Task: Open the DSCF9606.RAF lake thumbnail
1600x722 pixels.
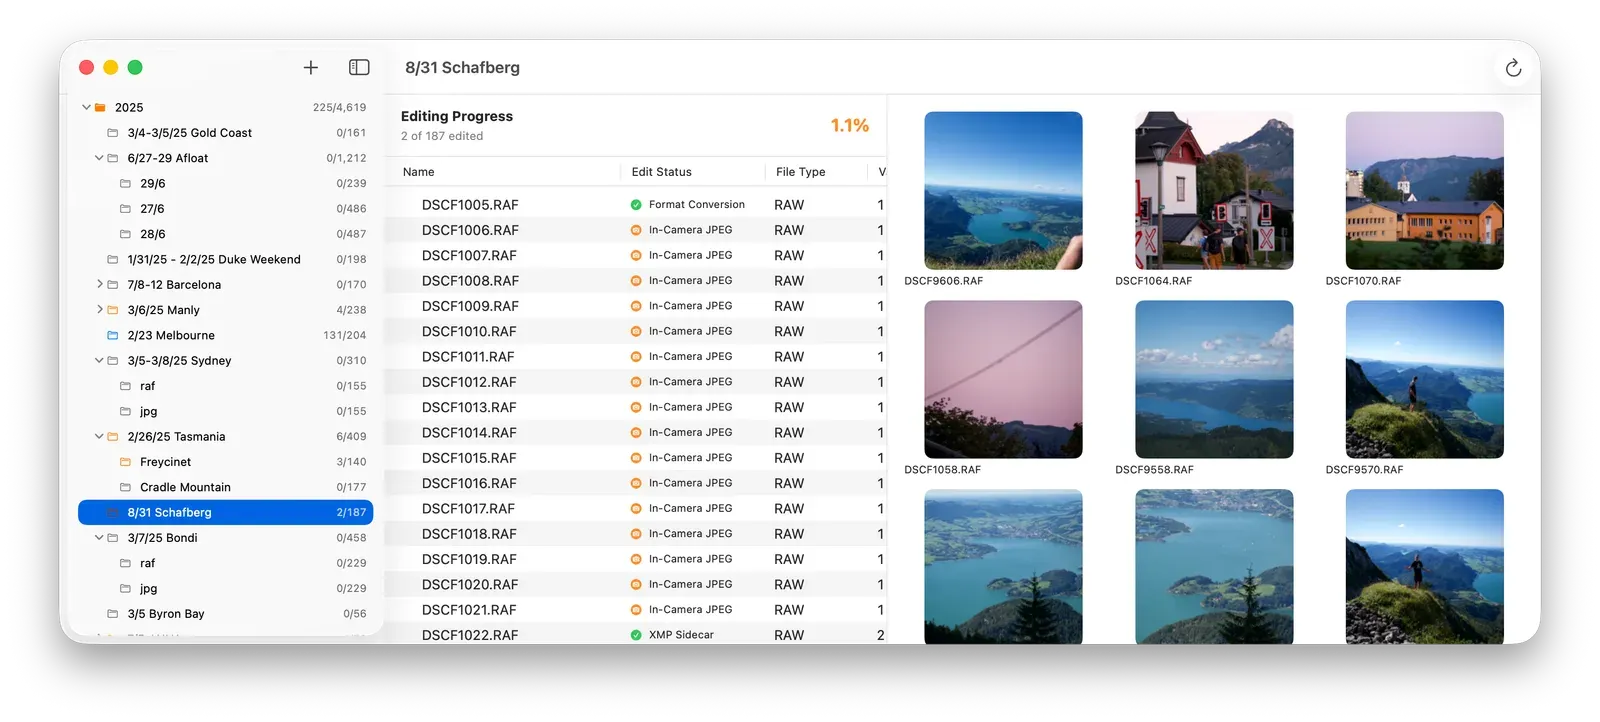Action: pyautogui.click(x=1003, y=190)
